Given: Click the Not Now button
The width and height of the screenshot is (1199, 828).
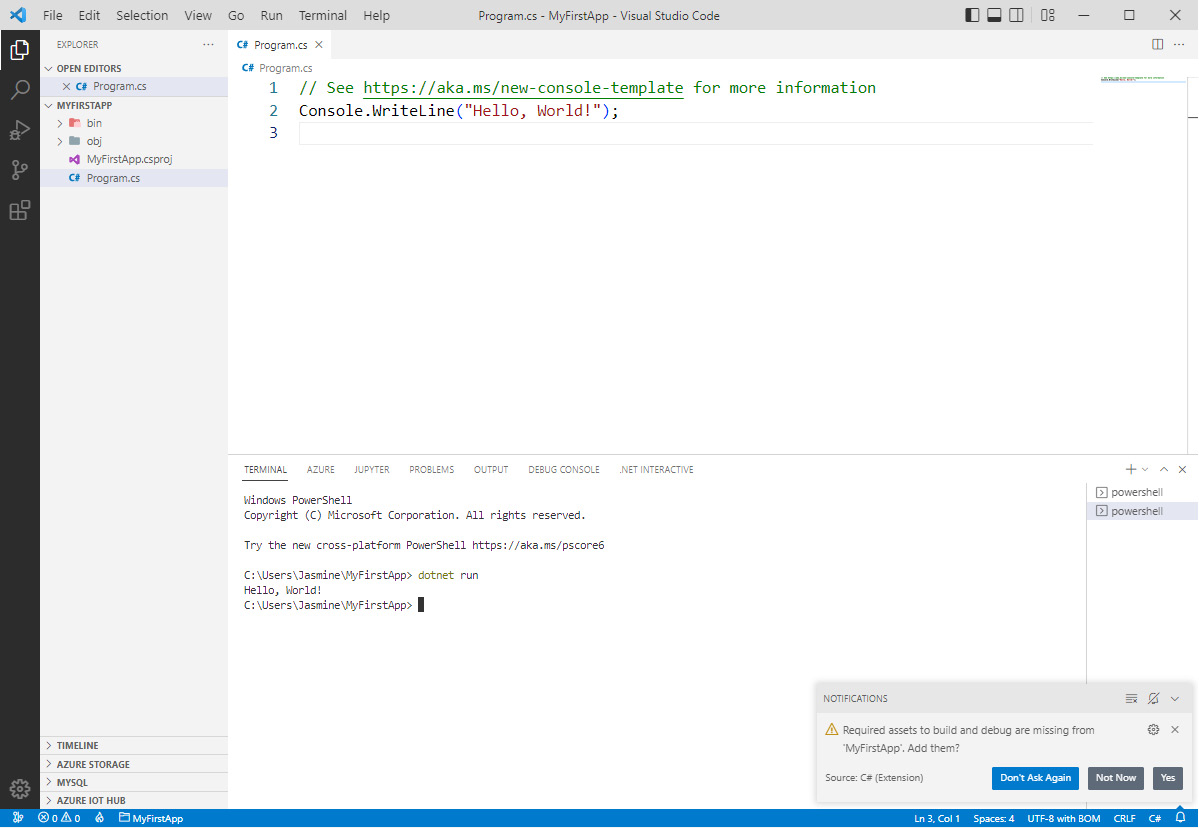Looking at the screenshot, I should click(x=1116, y=778).
